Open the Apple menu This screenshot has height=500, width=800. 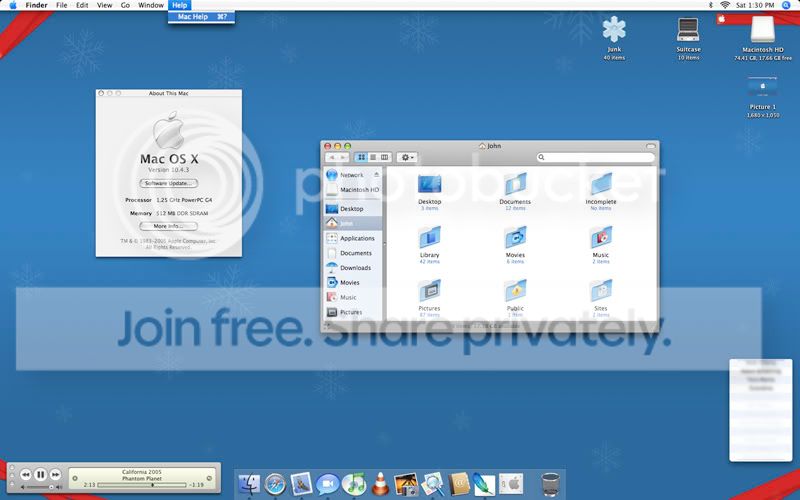click(13, 5)
